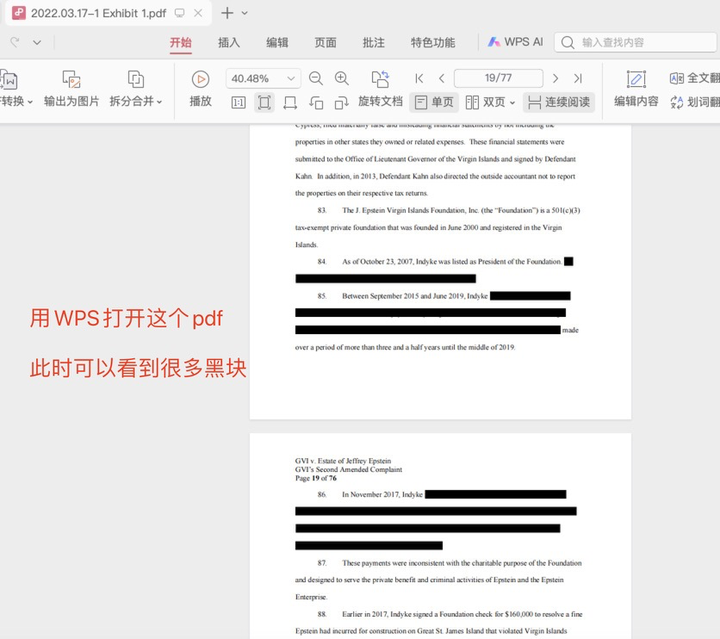The width and height of the screenshot is (720, 639).
Task: Click the 旋转文档 rotate document icon
Action: point(380,79)
